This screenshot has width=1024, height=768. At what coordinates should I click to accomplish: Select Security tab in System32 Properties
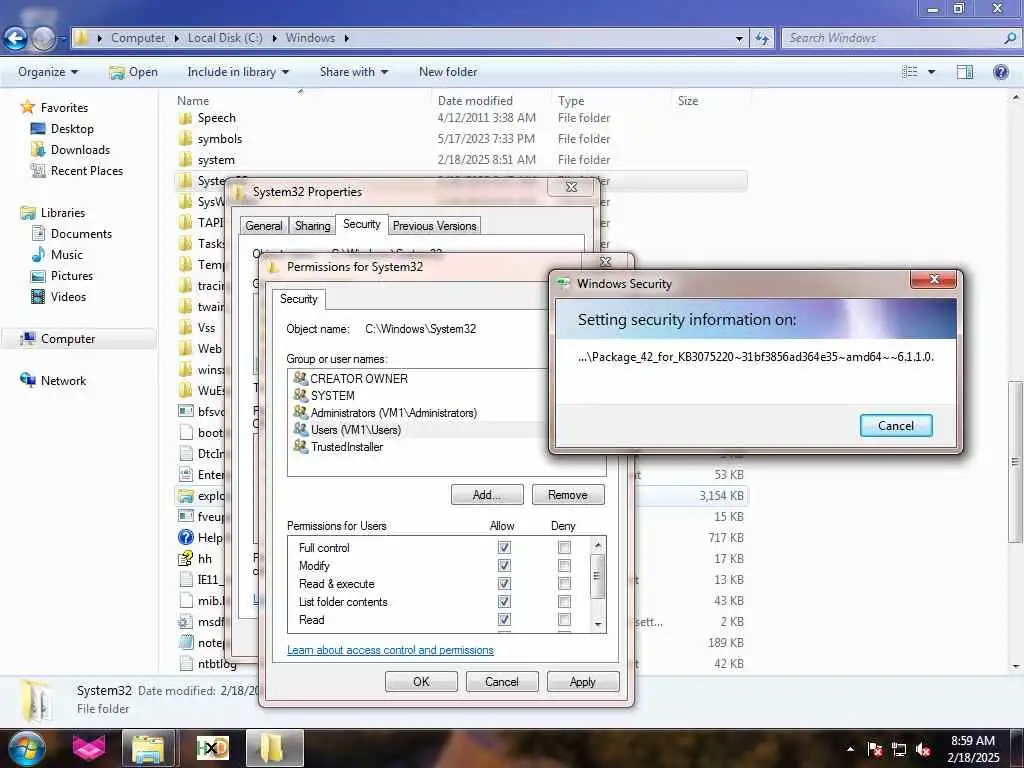362,224
